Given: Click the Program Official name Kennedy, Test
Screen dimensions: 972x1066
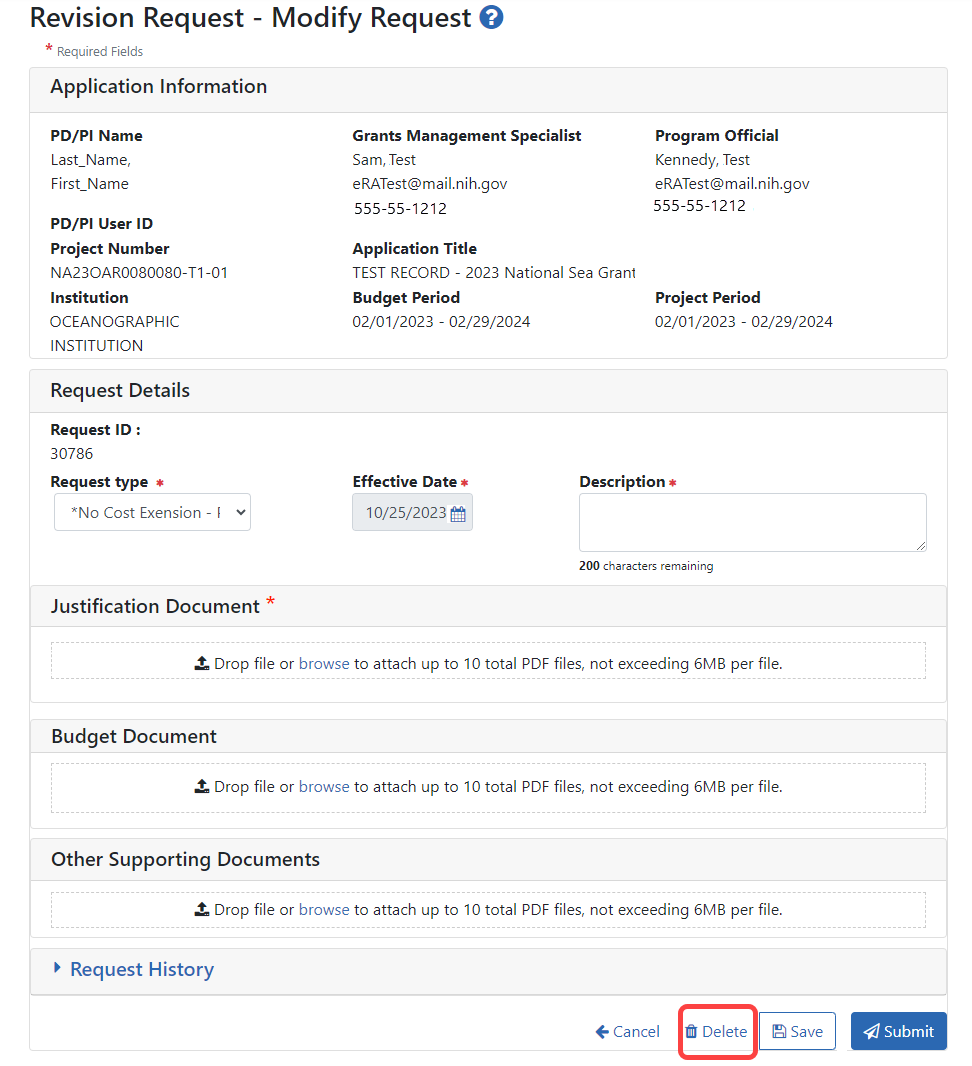Looking at the screenshot, I should (702, 160).
